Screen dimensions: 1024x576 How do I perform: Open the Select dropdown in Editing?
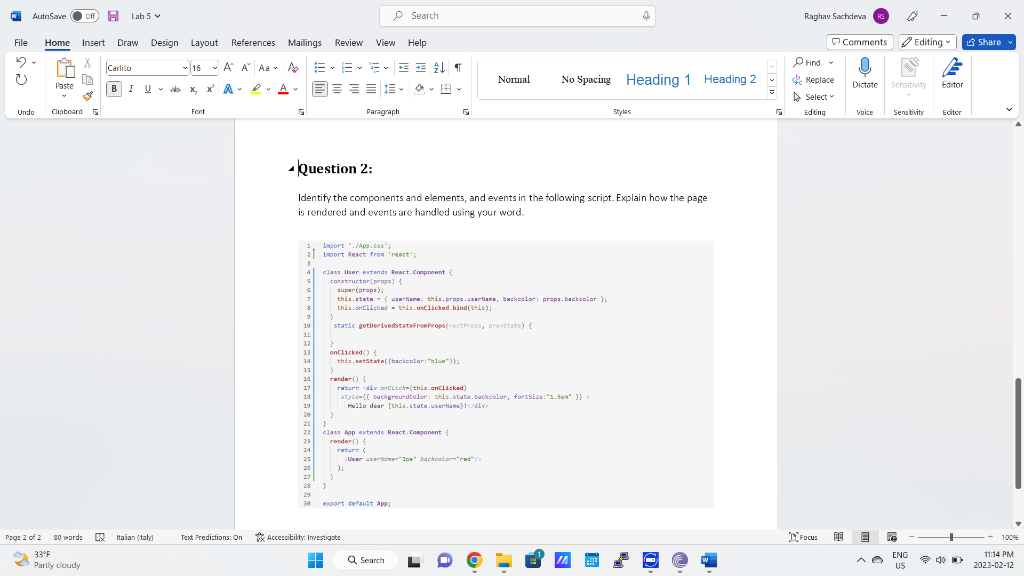point(814,97)
